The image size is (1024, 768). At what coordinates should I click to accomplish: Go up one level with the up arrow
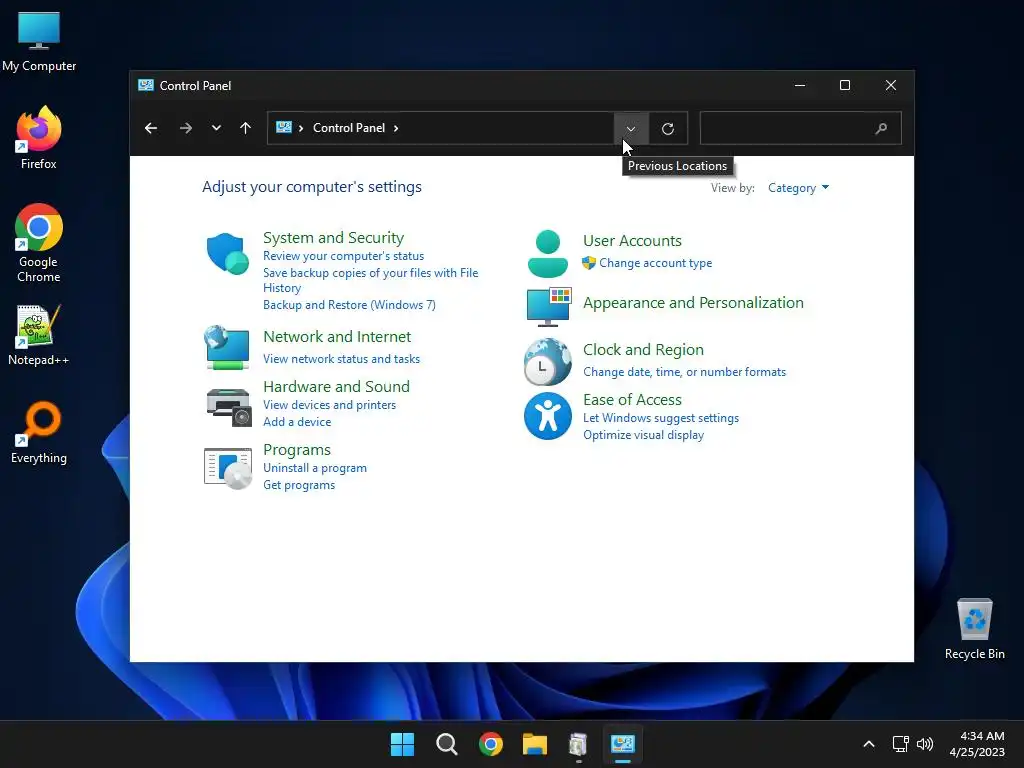(x=246, y=128)
